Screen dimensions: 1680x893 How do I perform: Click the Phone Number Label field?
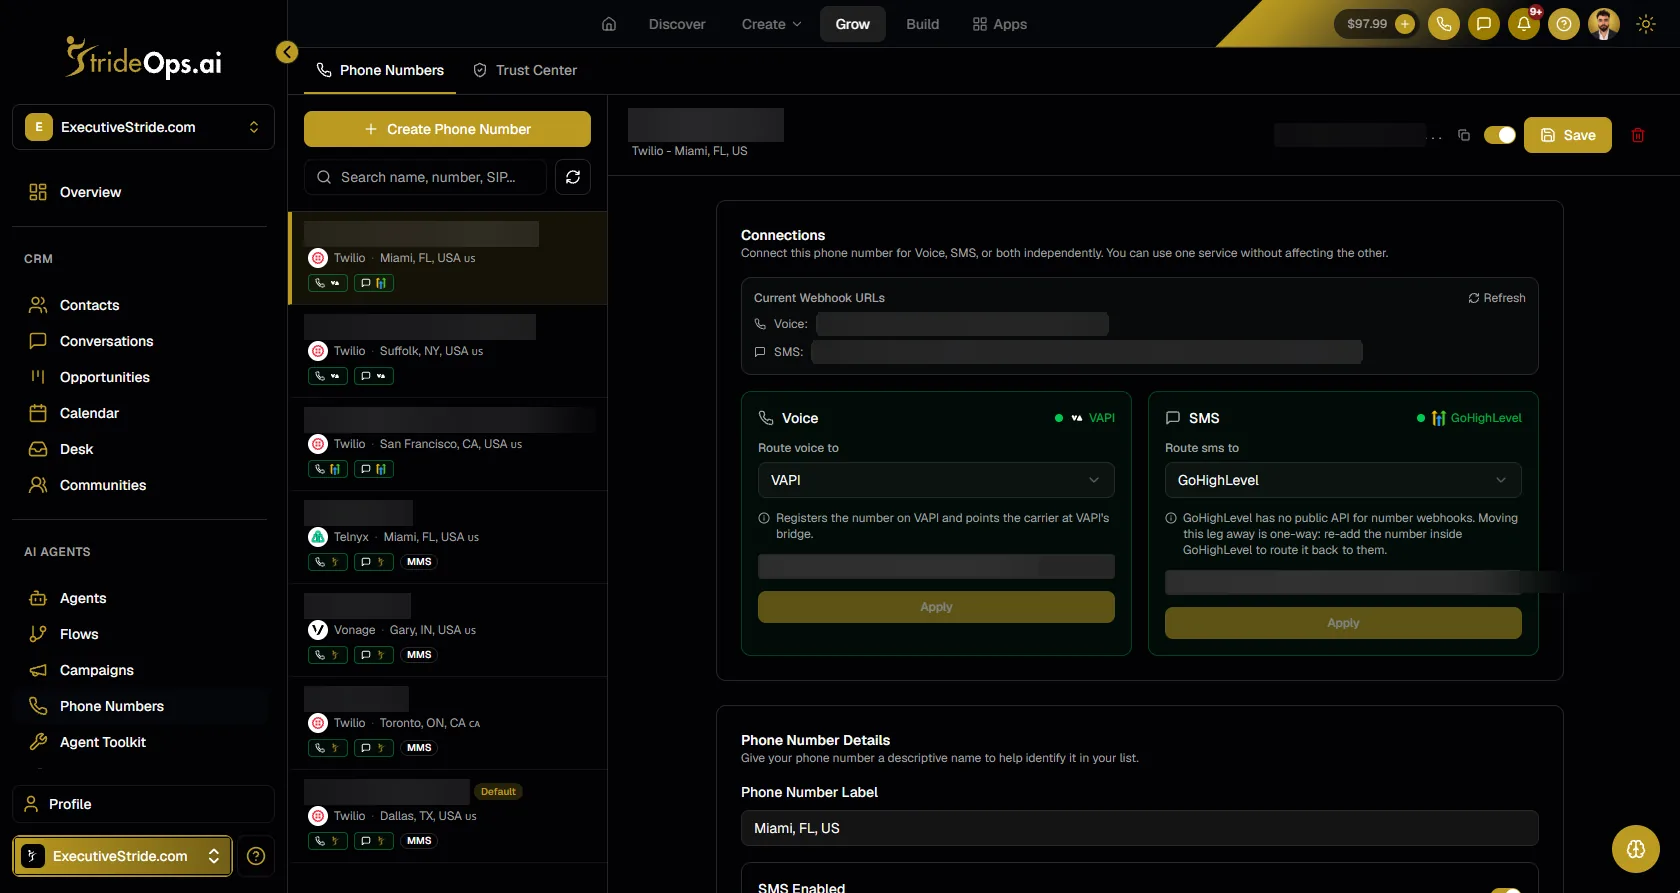pos(1139,828)
